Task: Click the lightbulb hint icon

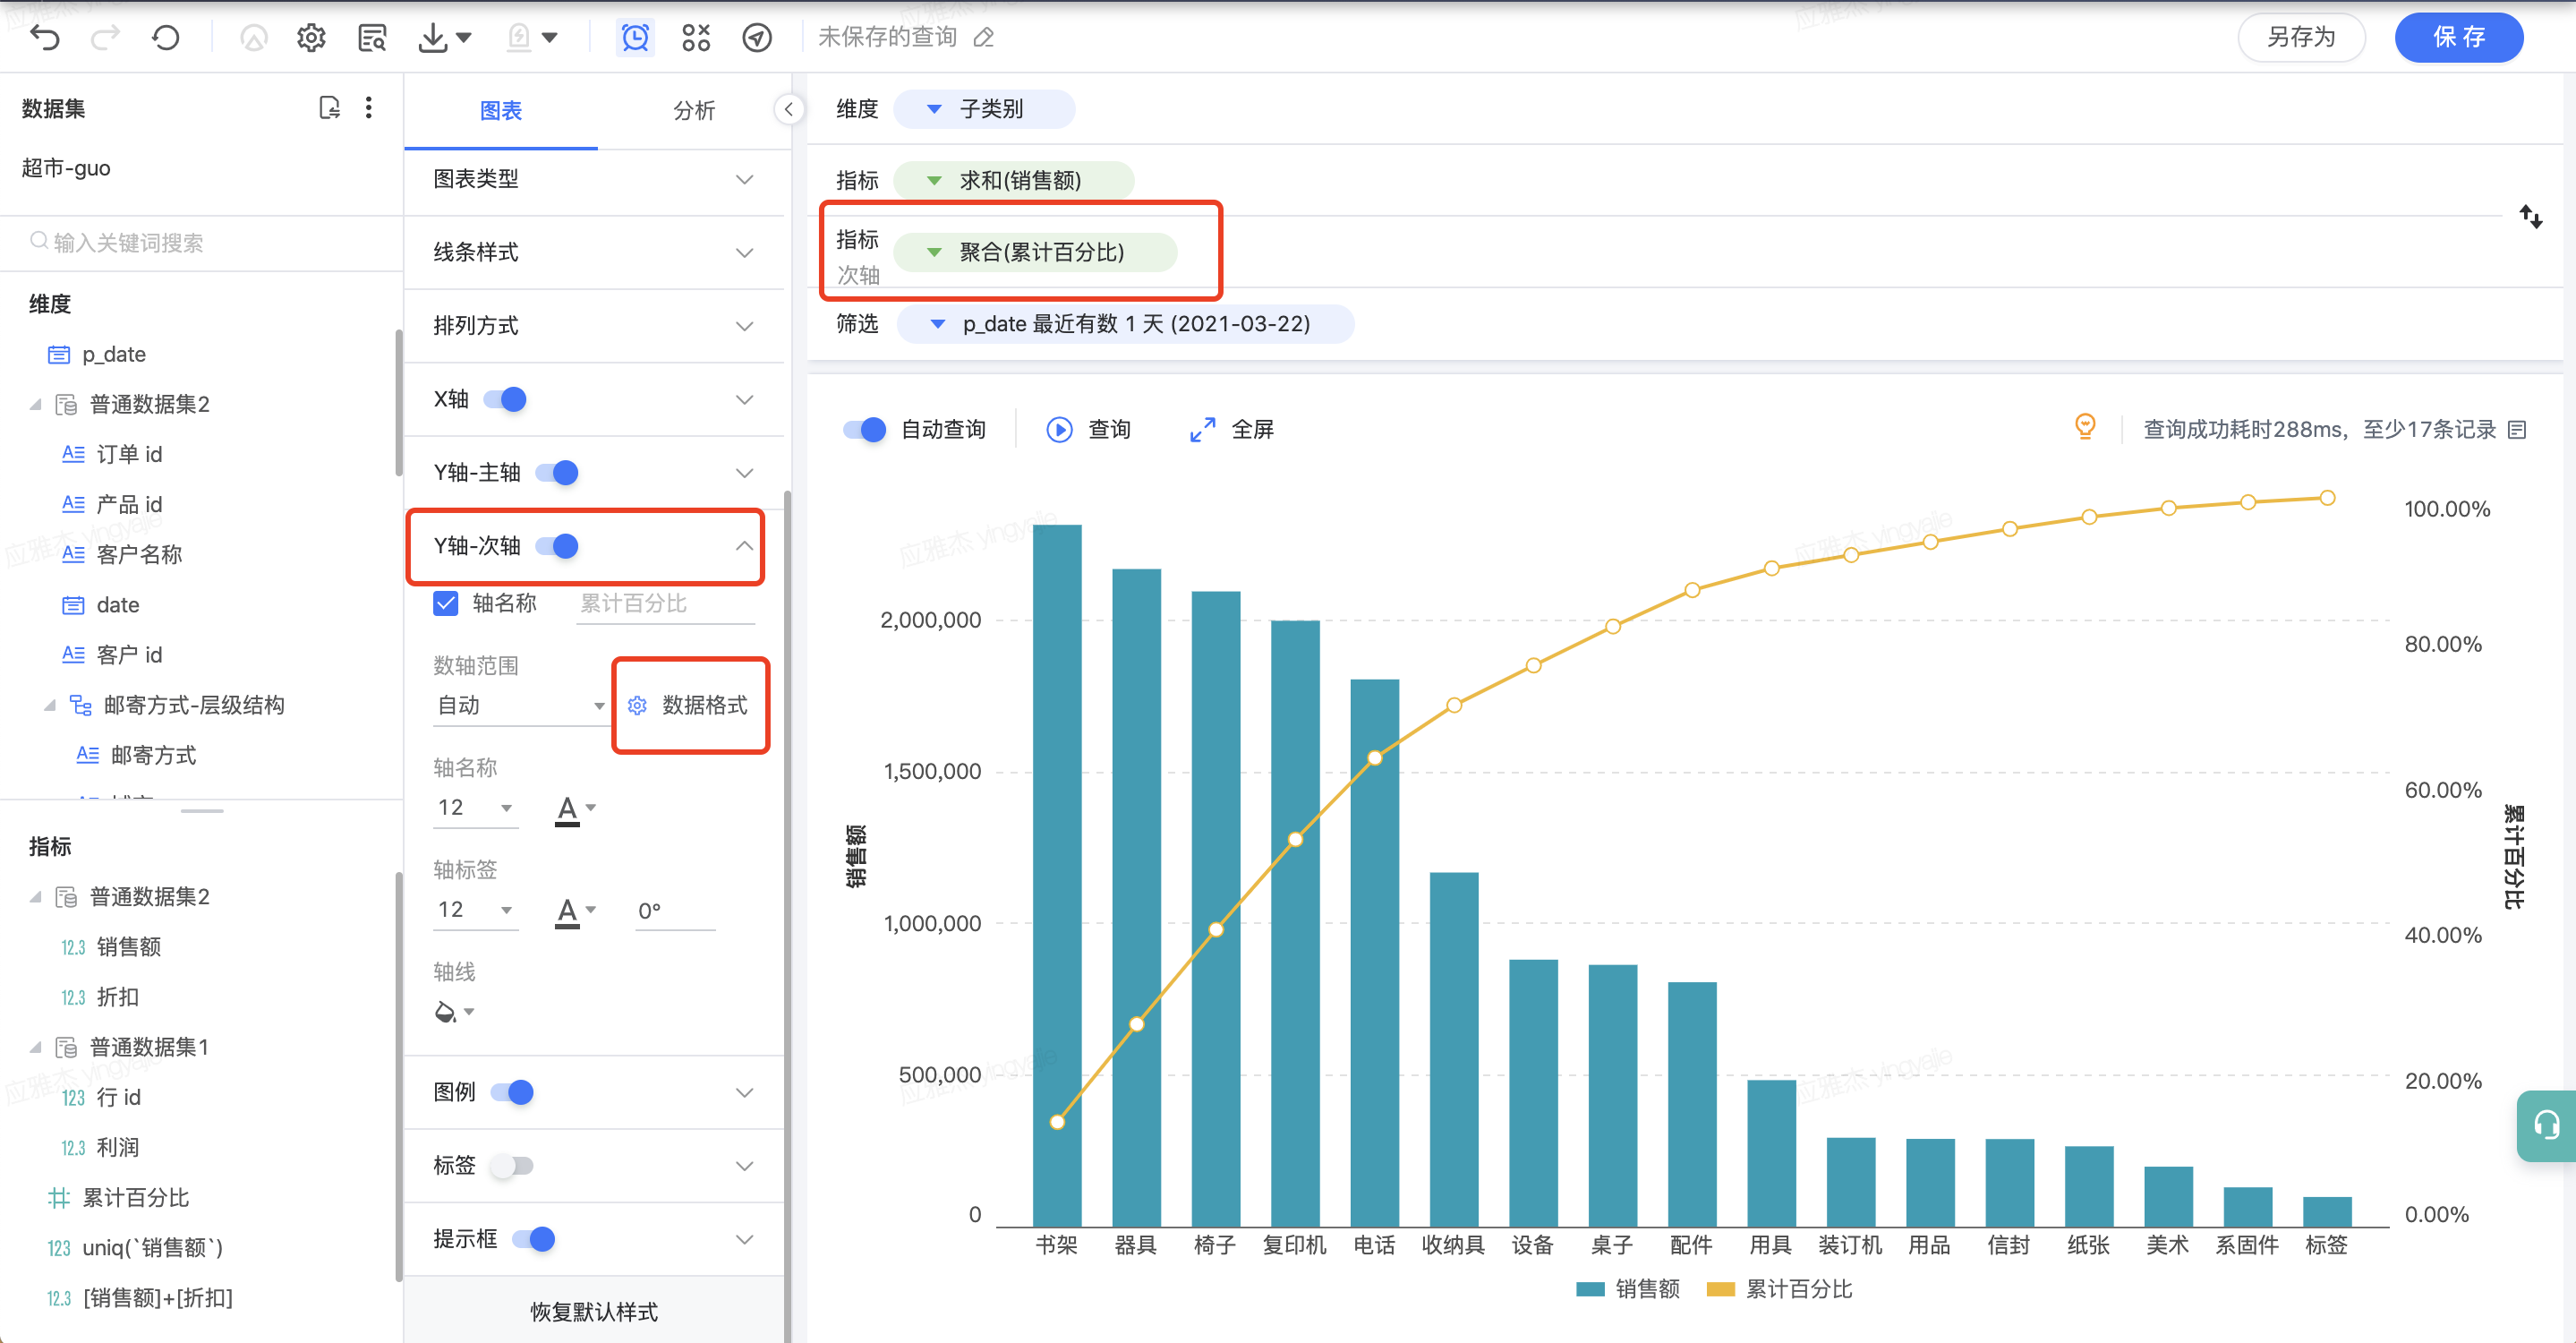Action: (2085, 427)
